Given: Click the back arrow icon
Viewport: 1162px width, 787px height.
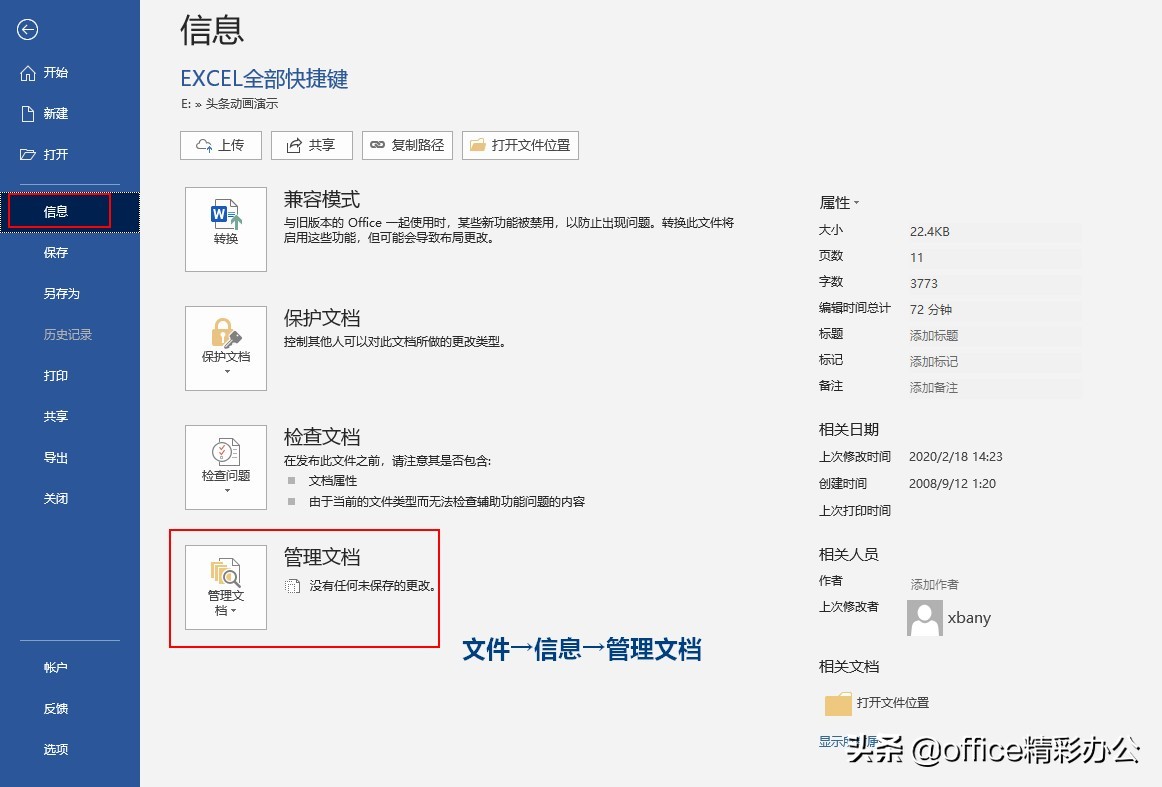Looking at the screenshot, I should tap(27, 30).
